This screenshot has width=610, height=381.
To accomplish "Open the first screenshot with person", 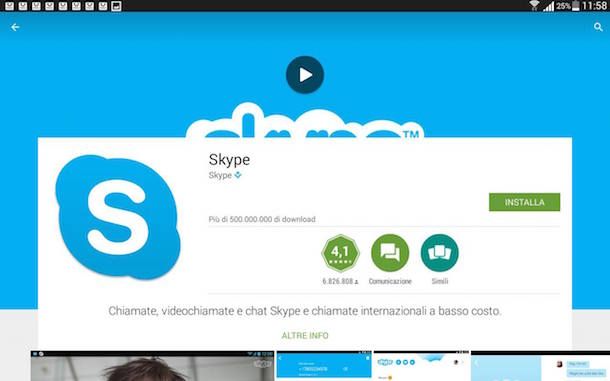I will click(152, 366).
